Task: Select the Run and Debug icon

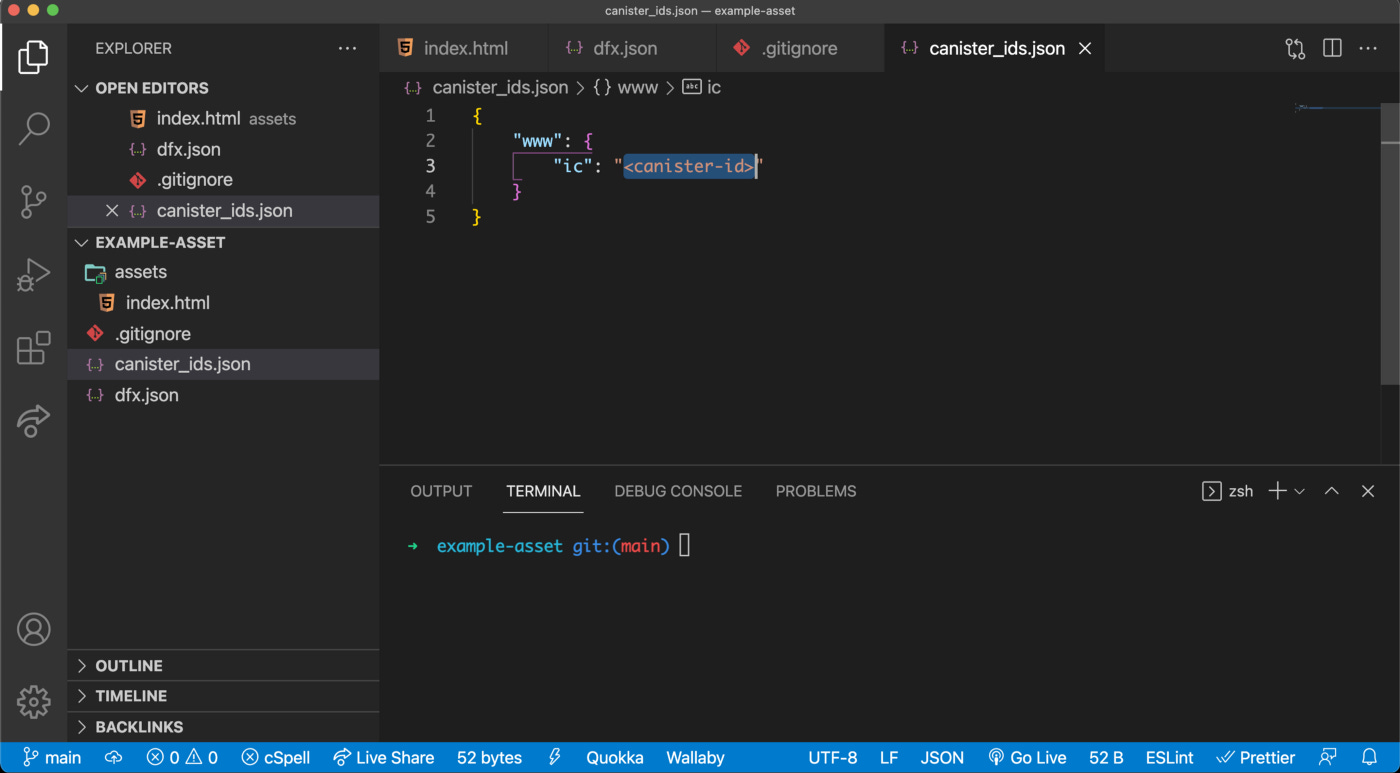Action: tap(34, 274)
